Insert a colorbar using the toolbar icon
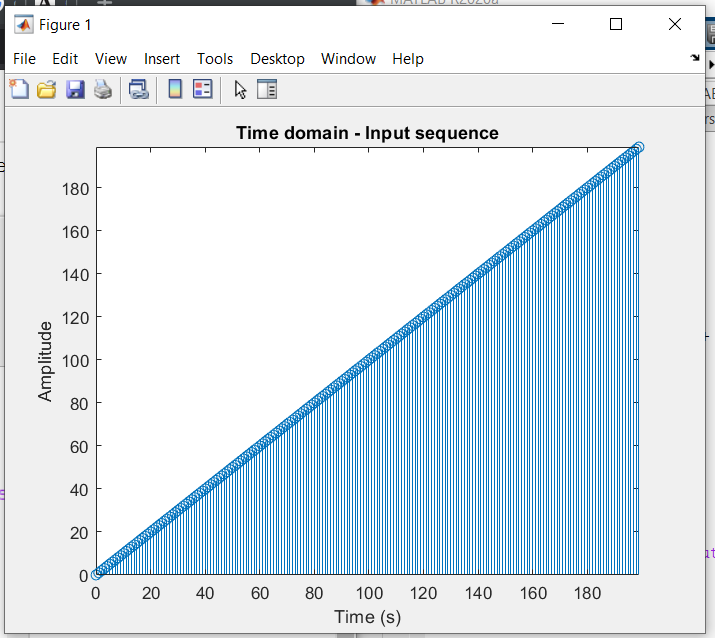 [x=174, y=90]
